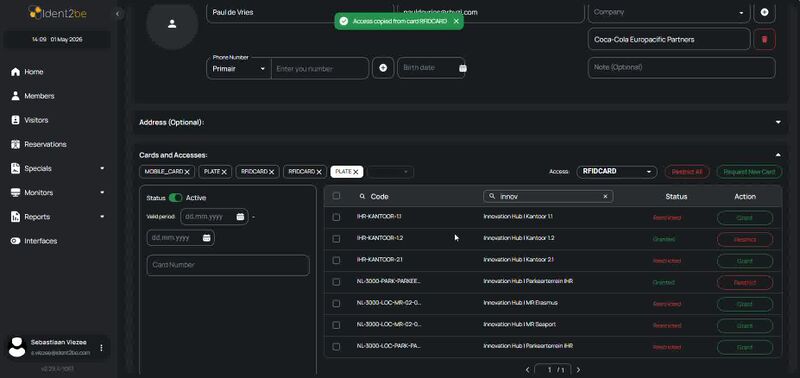800x378 pixels.
Task: Restrict access for IHR-KANTOOR-1.2
Action: pyautogui.click(x=745, y=239)
